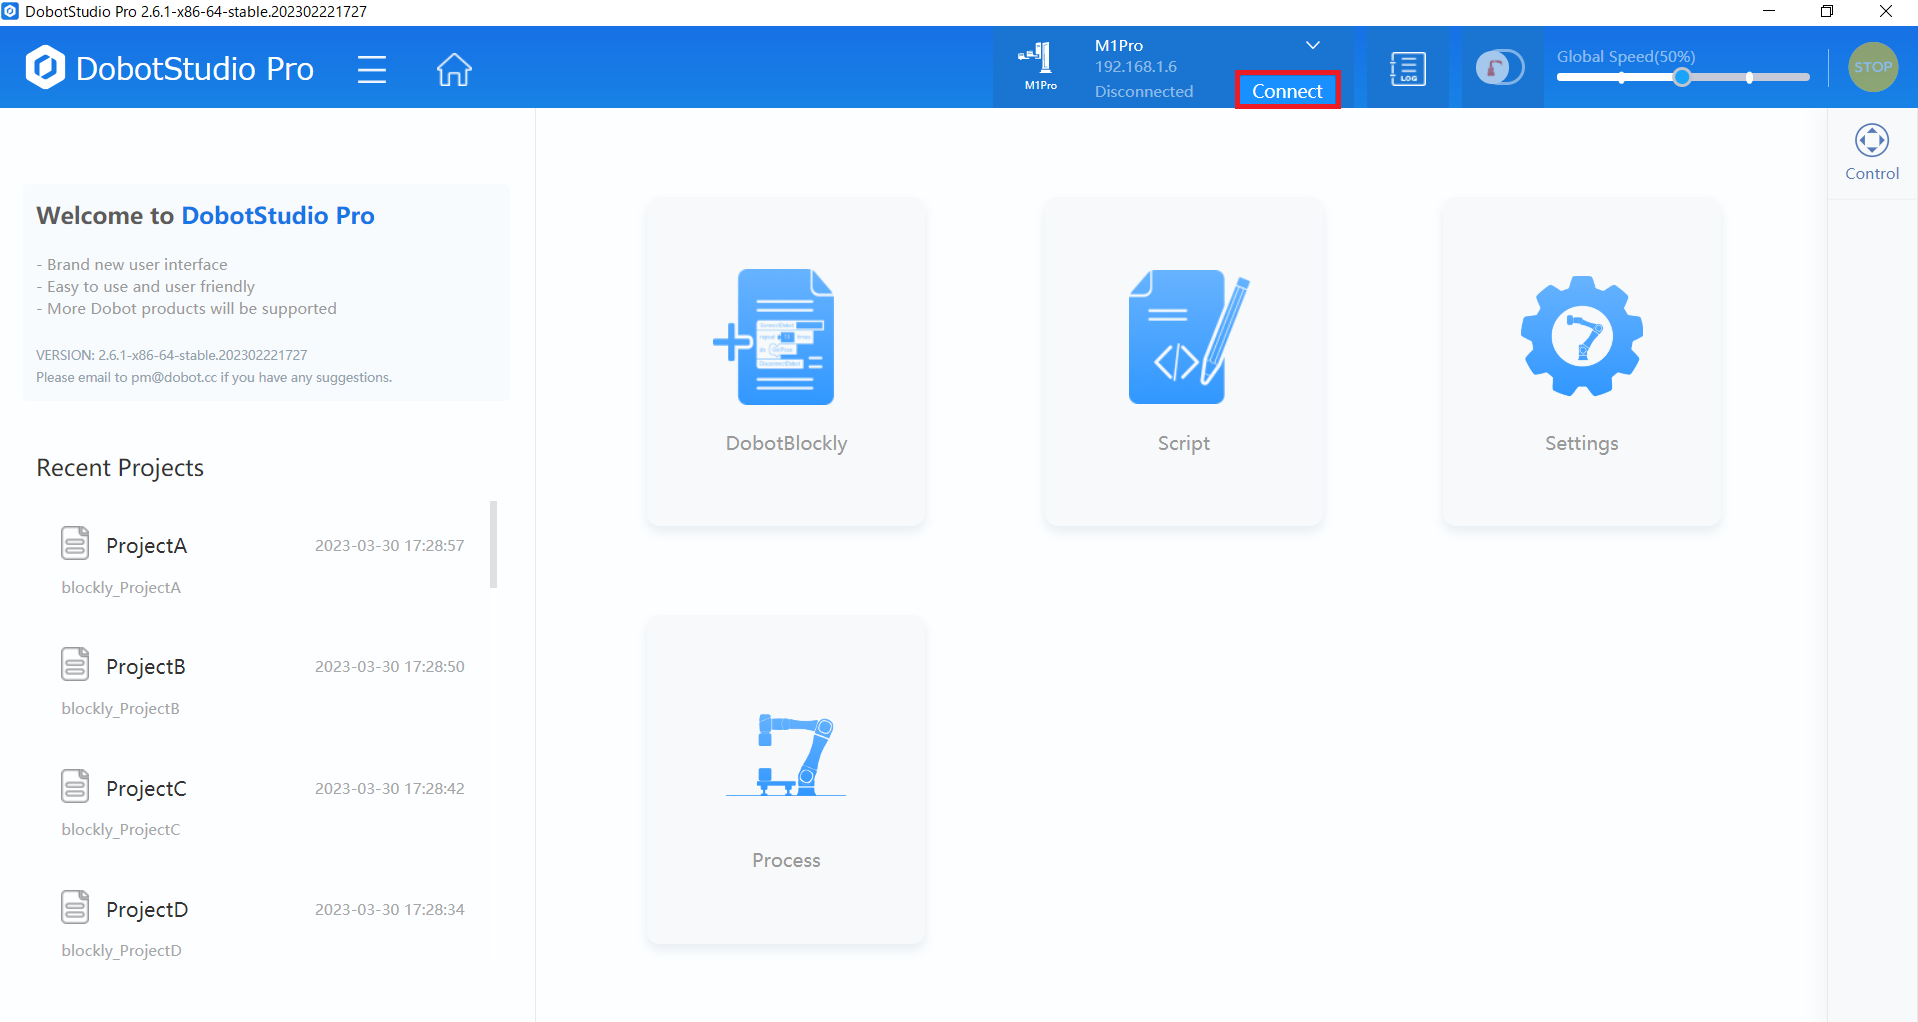
Task: Click the ProjectA file icon
Action: [75, 543]
